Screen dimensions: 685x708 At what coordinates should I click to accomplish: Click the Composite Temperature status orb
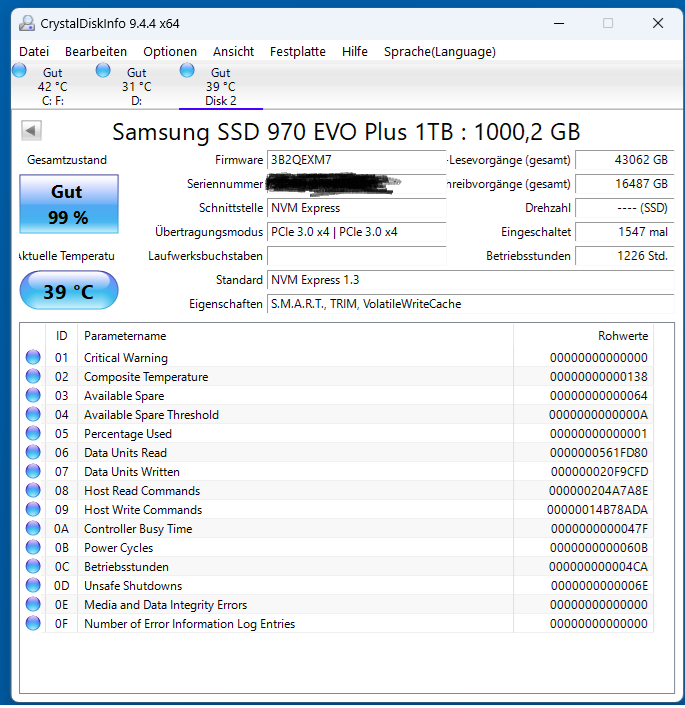(x=33, y=376)
